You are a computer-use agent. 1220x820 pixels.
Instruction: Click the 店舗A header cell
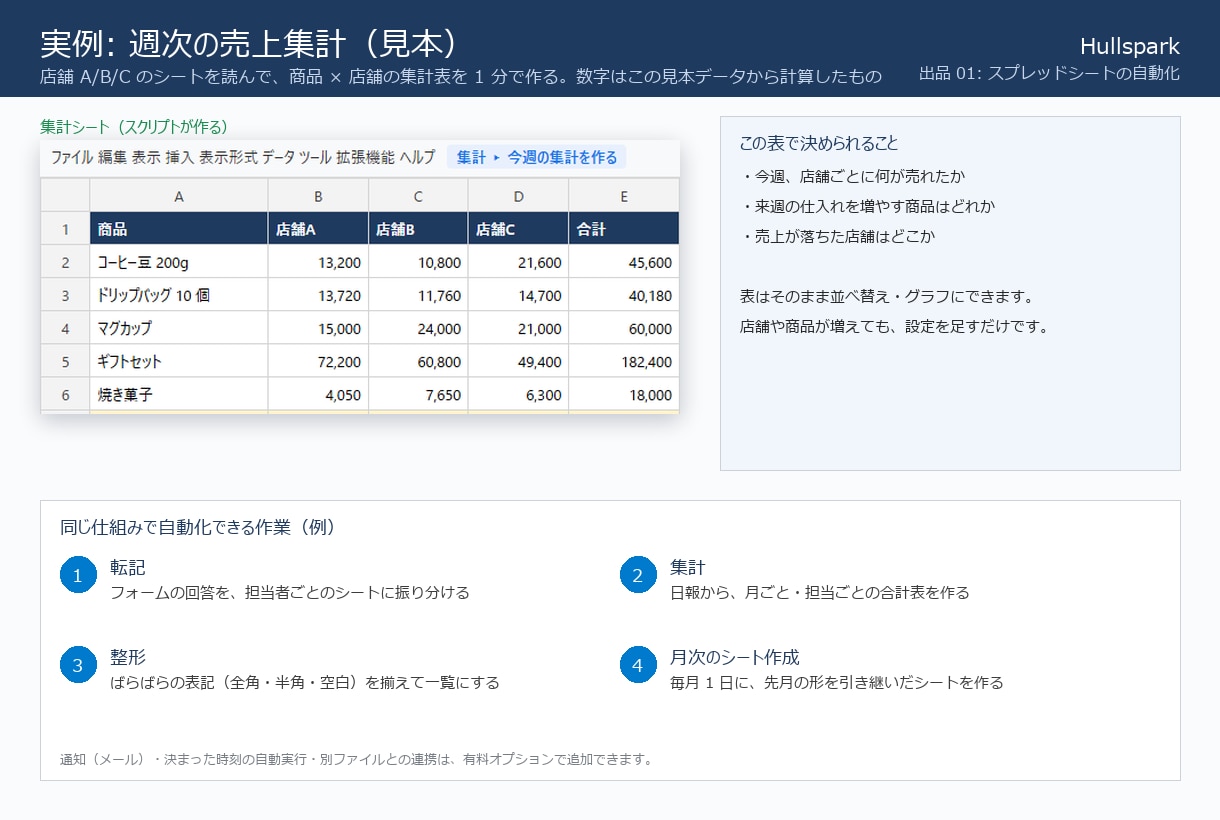click(318, 229)
